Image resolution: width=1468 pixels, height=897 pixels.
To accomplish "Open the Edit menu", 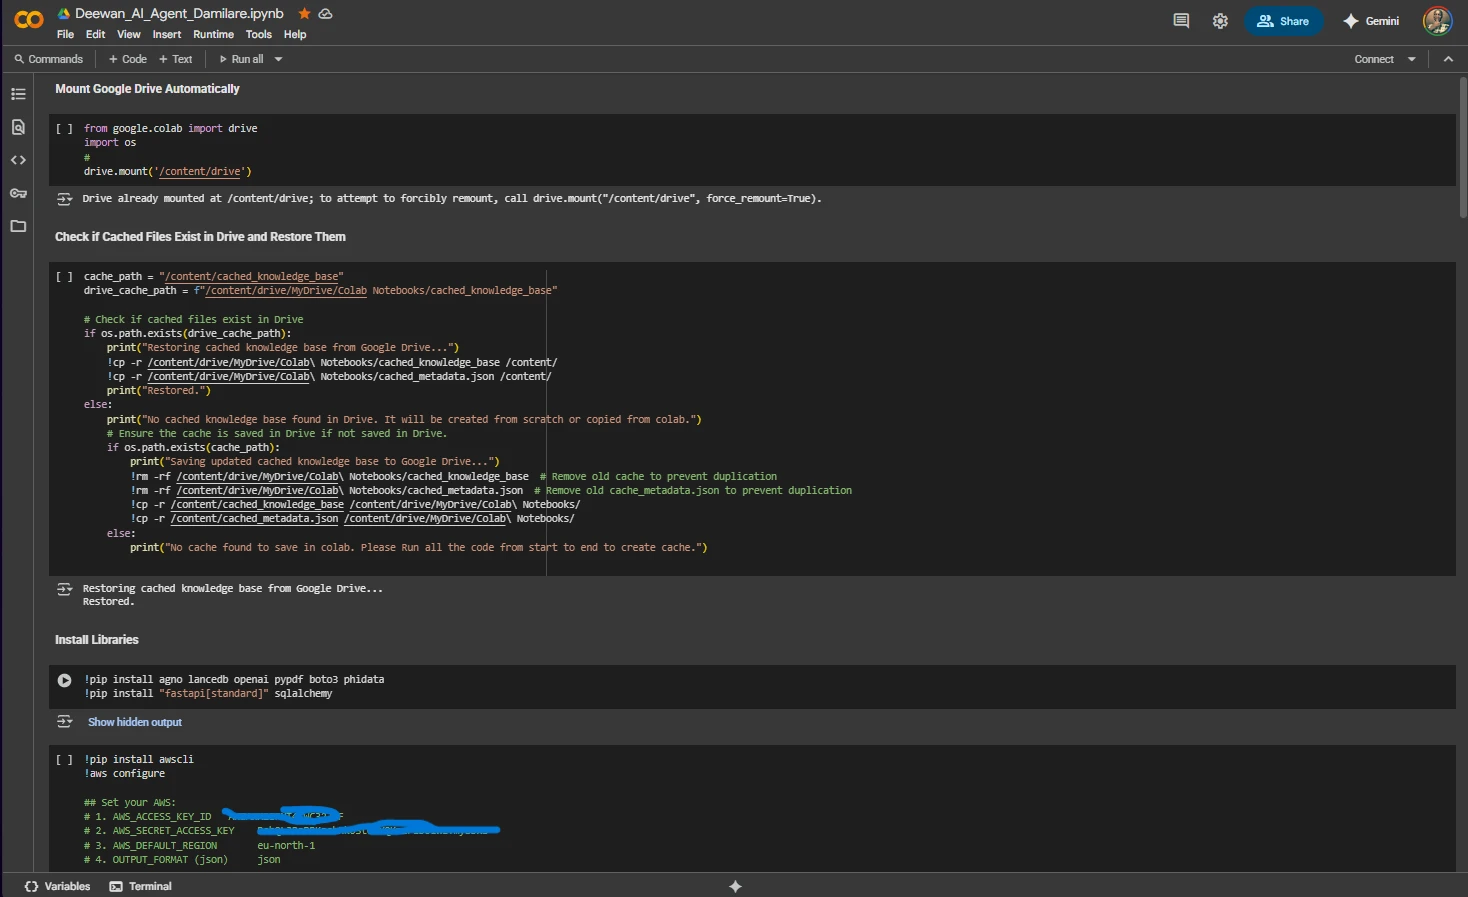I will (x=95, y=34).
